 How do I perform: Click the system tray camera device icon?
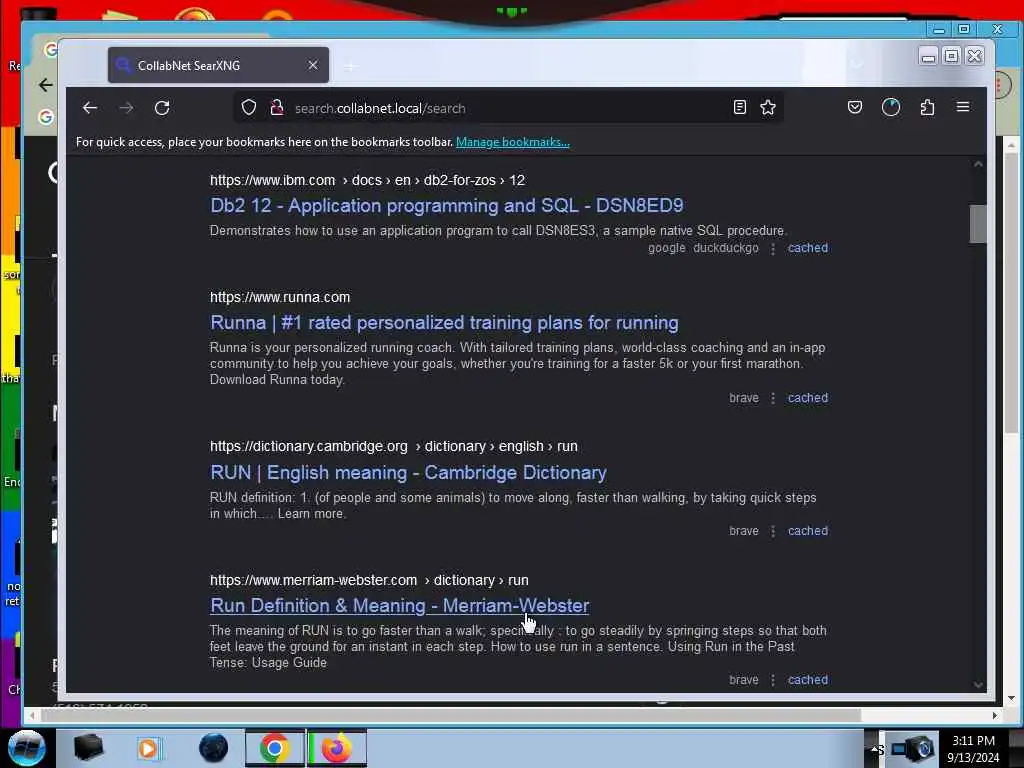point(914,748)
